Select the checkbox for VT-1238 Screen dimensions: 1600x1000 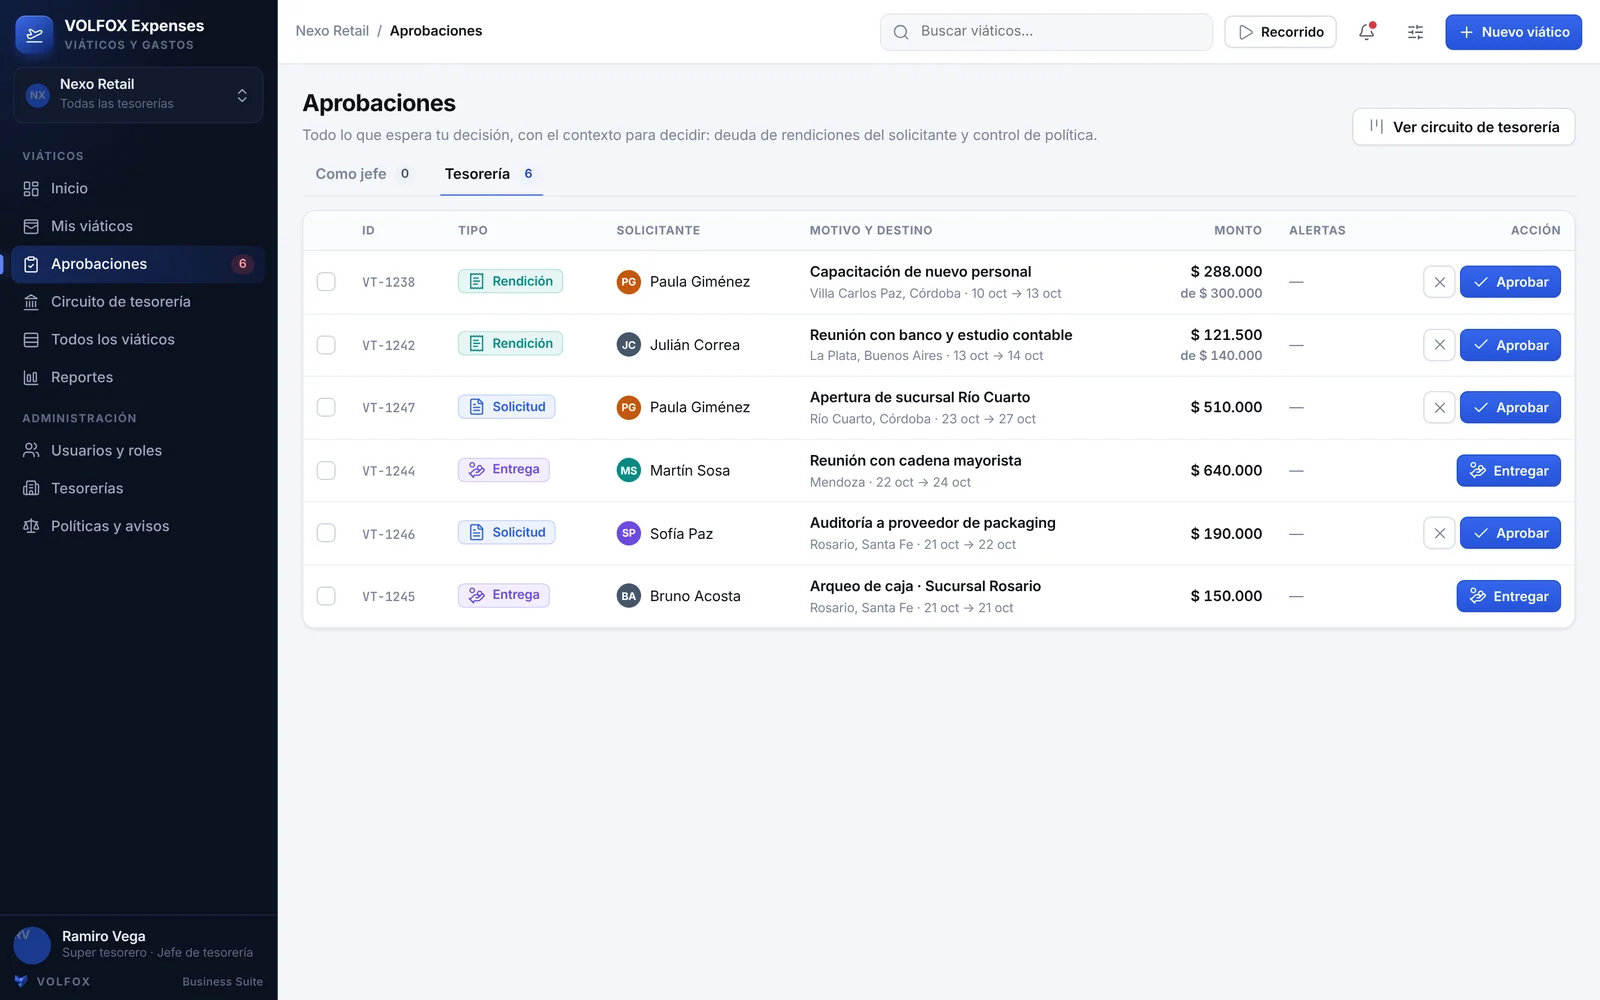point(326,282)
